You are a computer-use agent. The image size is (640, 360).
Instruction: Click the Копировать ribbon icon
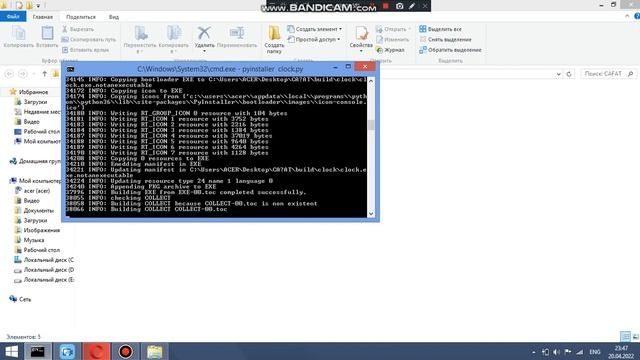(18, 37)
